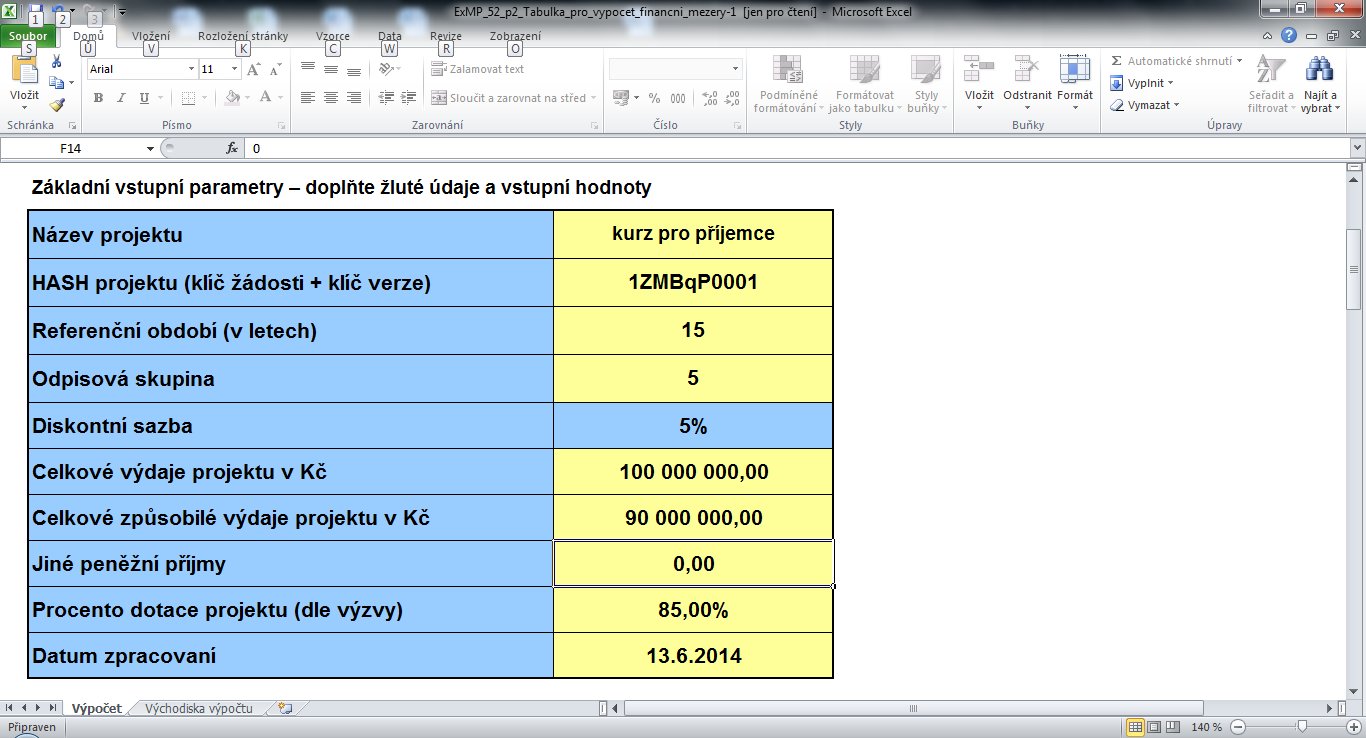Open Seřadit a filtrovat menu
1366x738 pixels.
pos(1271,85)
